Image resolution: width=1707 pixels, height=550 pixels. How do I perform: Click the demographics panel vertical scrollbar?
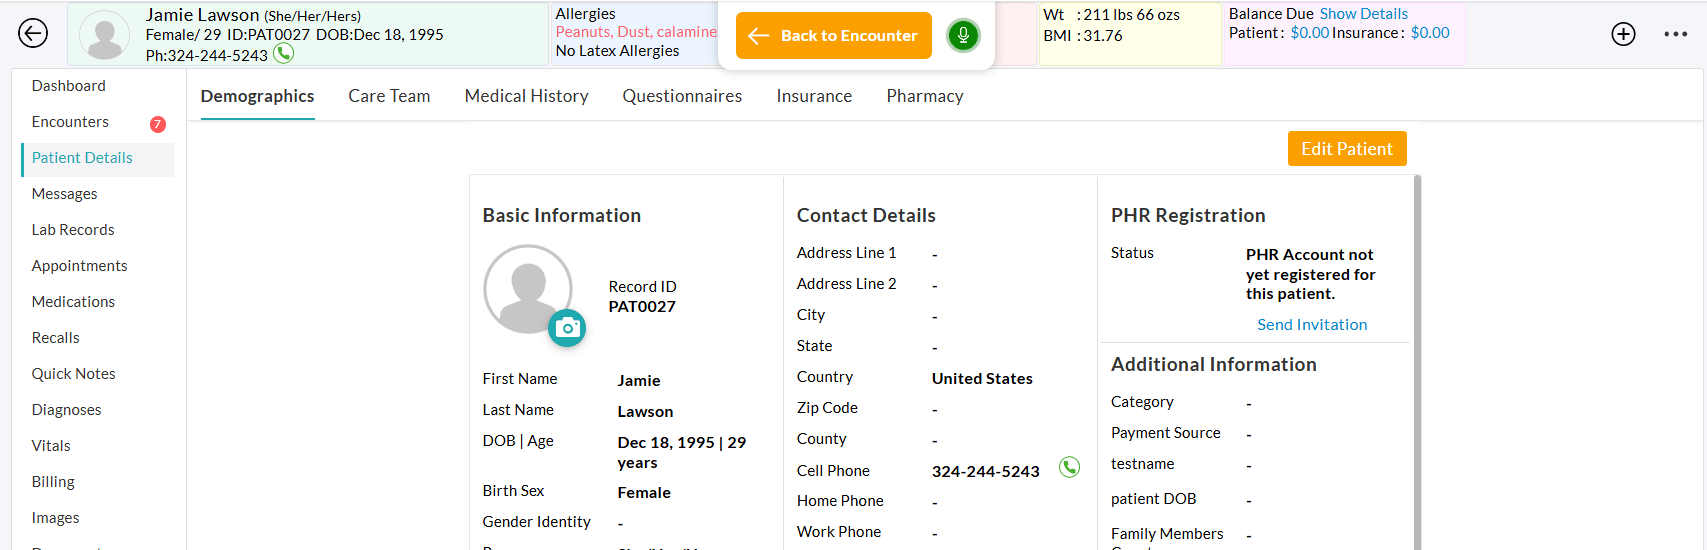tap(1416, 360)
